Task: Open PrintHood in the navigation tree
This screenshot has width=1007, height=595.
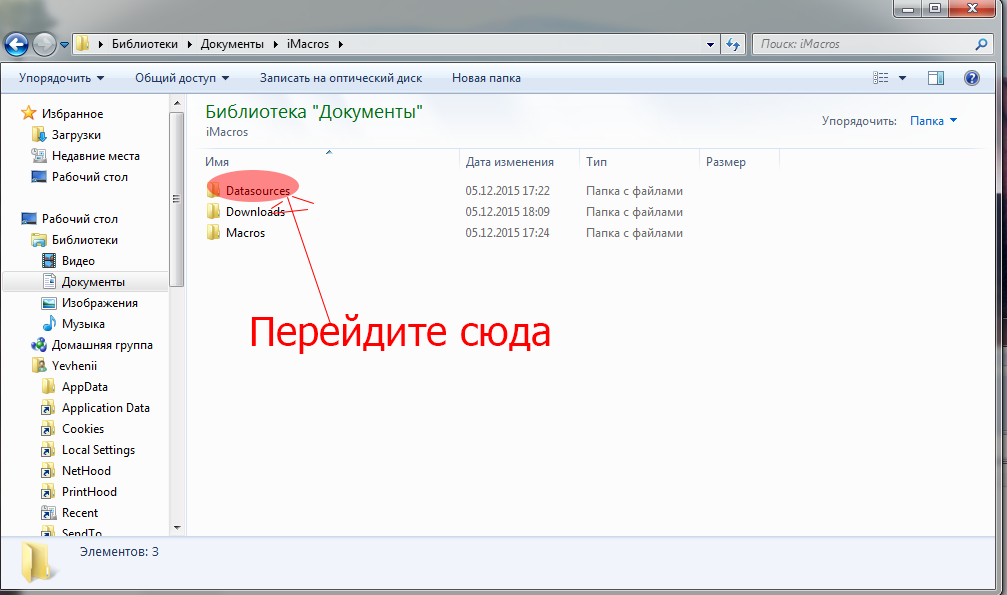Action: pos(89,492)
